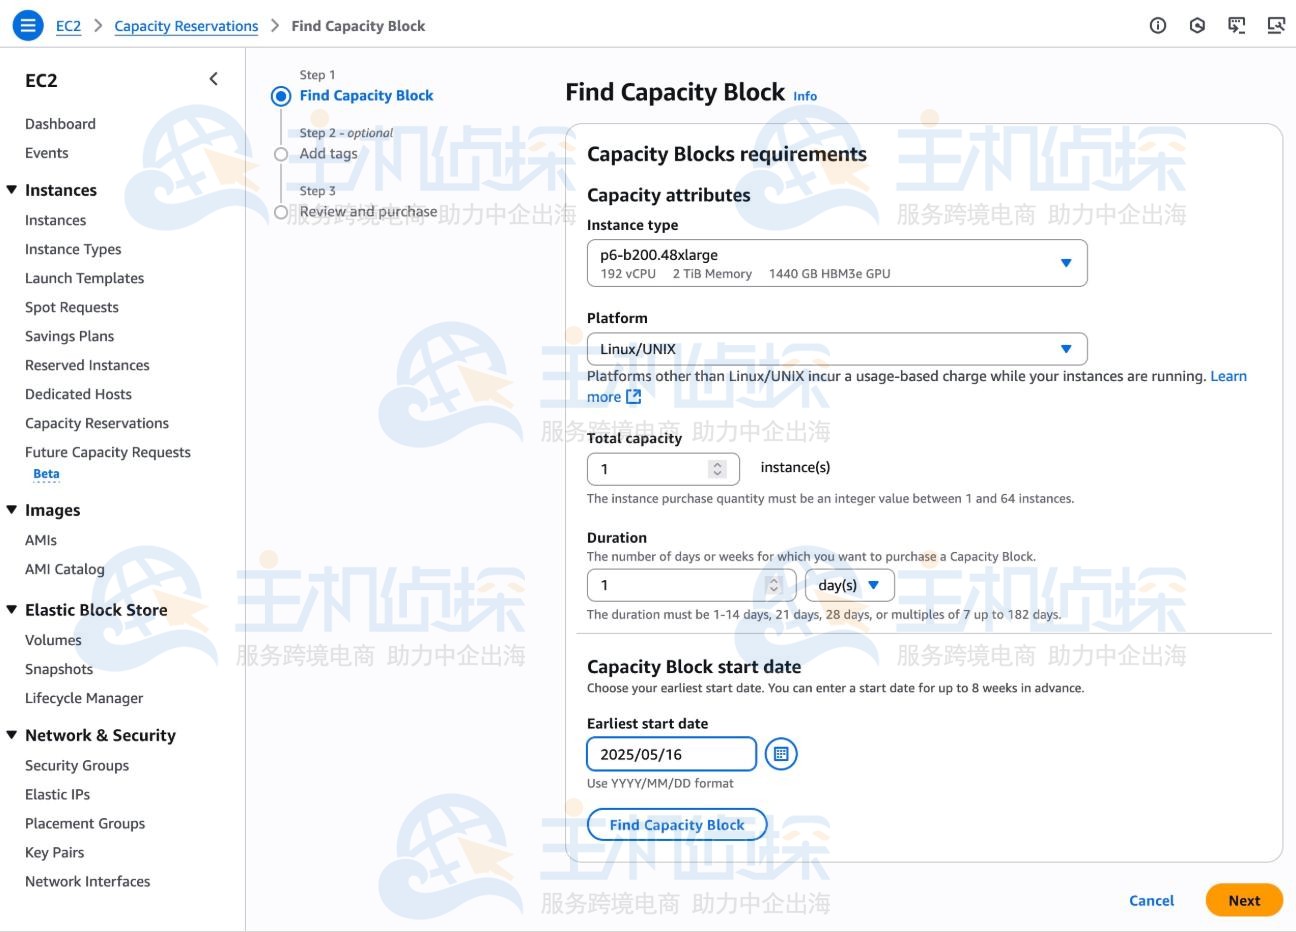This screenshot has width=1296, height=932.
Task: Go to the EC2 Dashboard sidebar item
Action: (x=60, y=123)
